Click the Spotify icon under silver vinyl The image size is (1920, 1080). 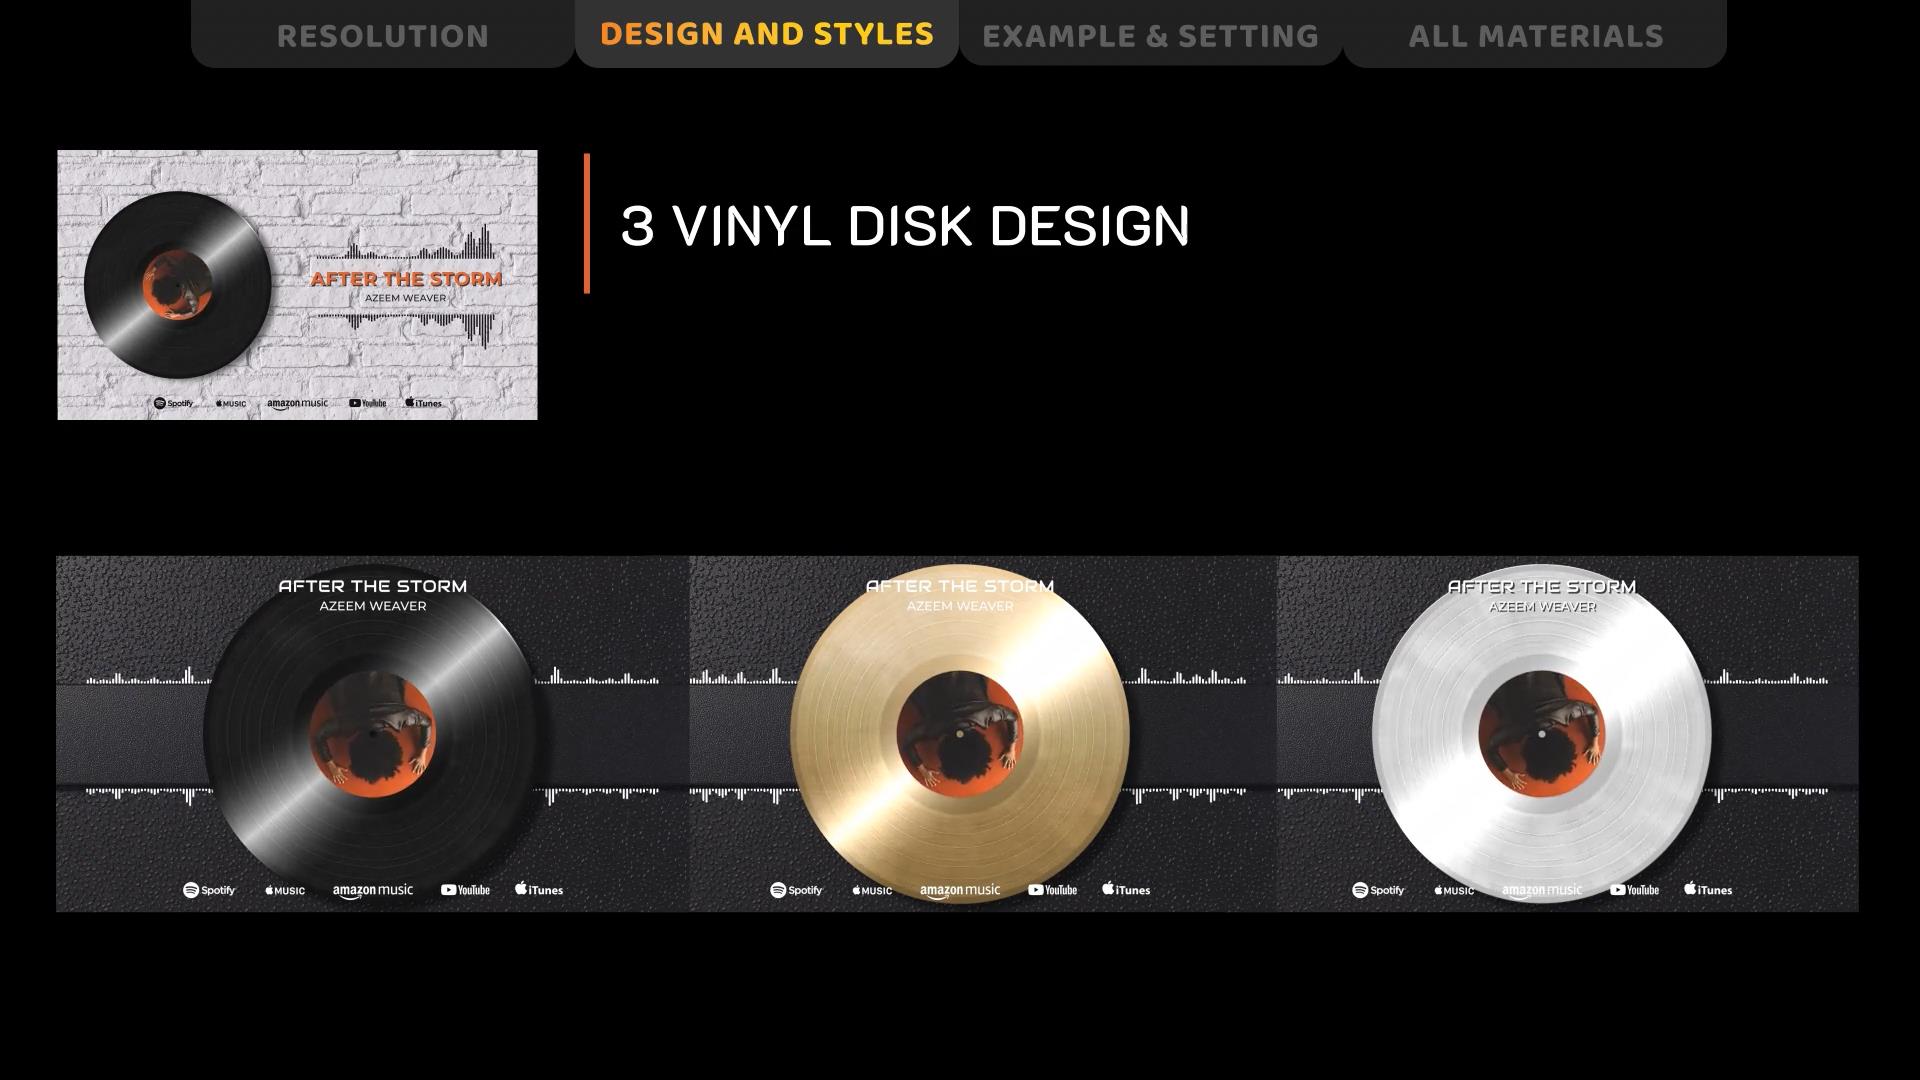tap(1378, 890)
